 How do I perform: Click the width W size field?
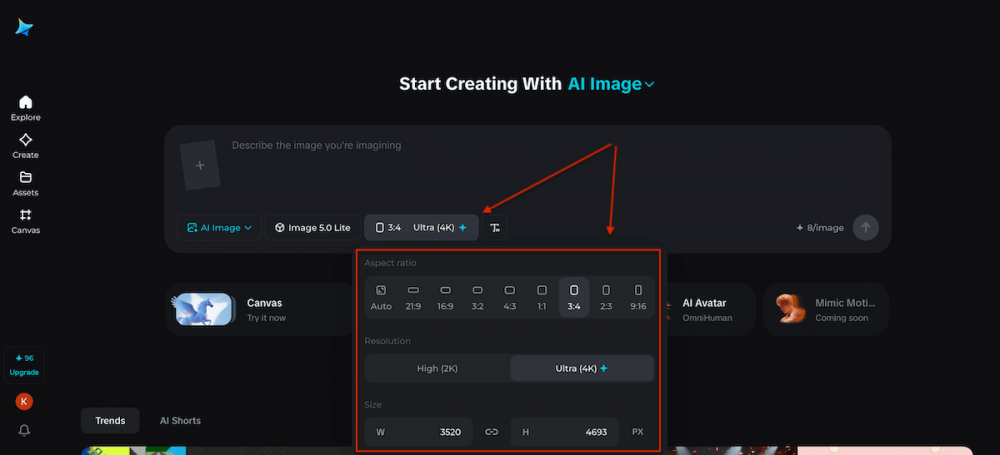click(418, 432)
